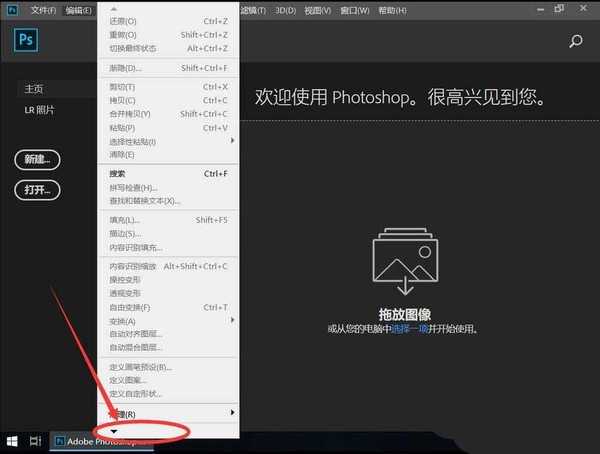Viewport: 600px width, 454px height.
Task: Click the search magnifier icon
Action: (575, 41)
